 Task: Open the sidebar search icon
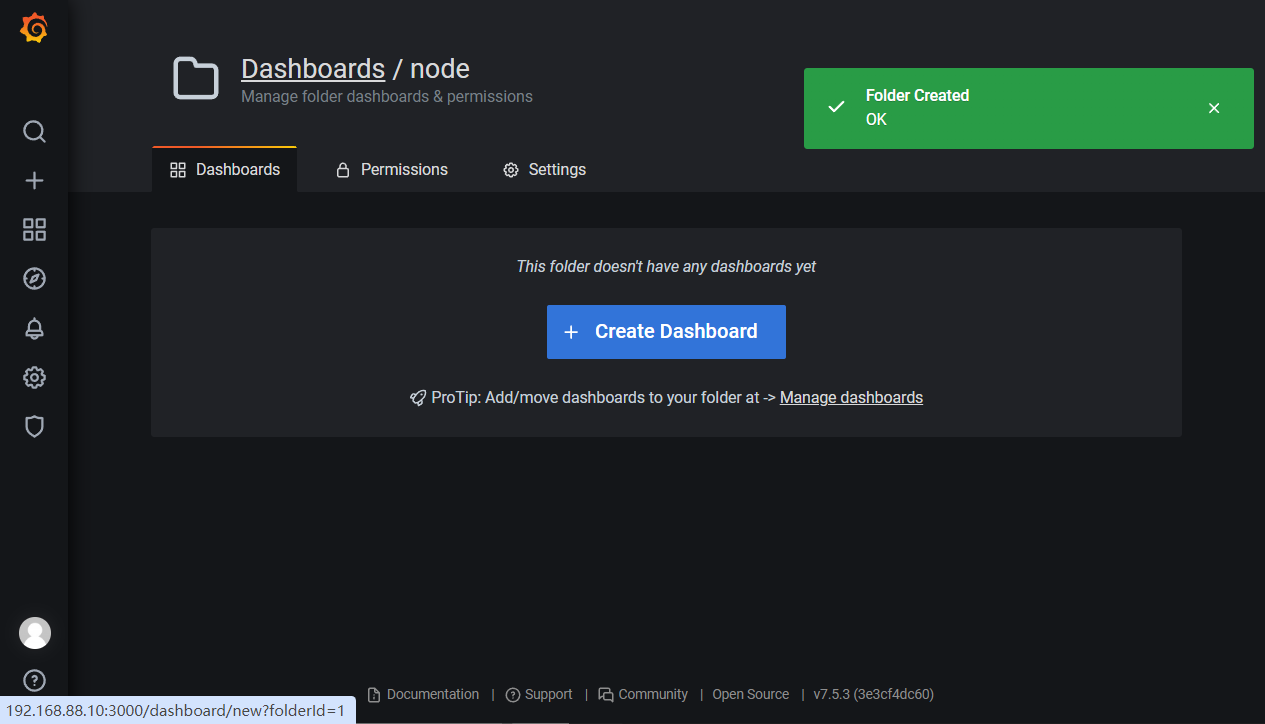(x=34, y=132)
